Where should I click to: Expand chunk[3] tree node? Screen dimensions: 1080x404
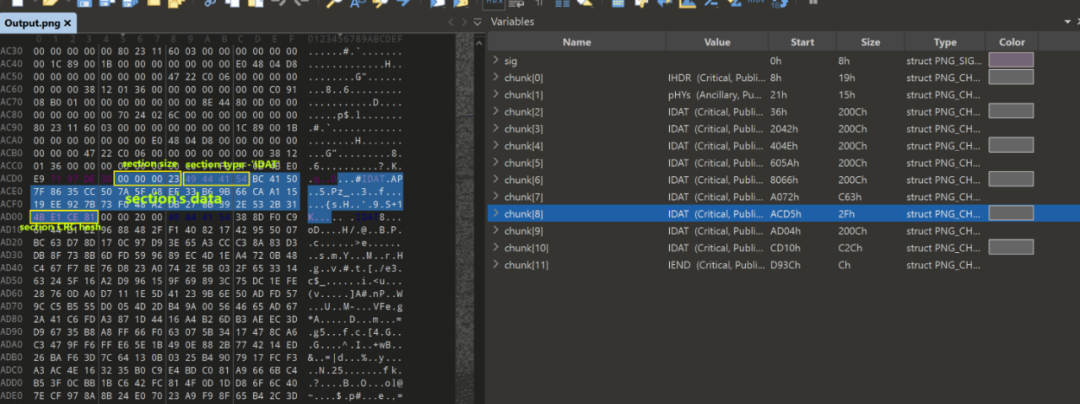(x=496, y=129)
